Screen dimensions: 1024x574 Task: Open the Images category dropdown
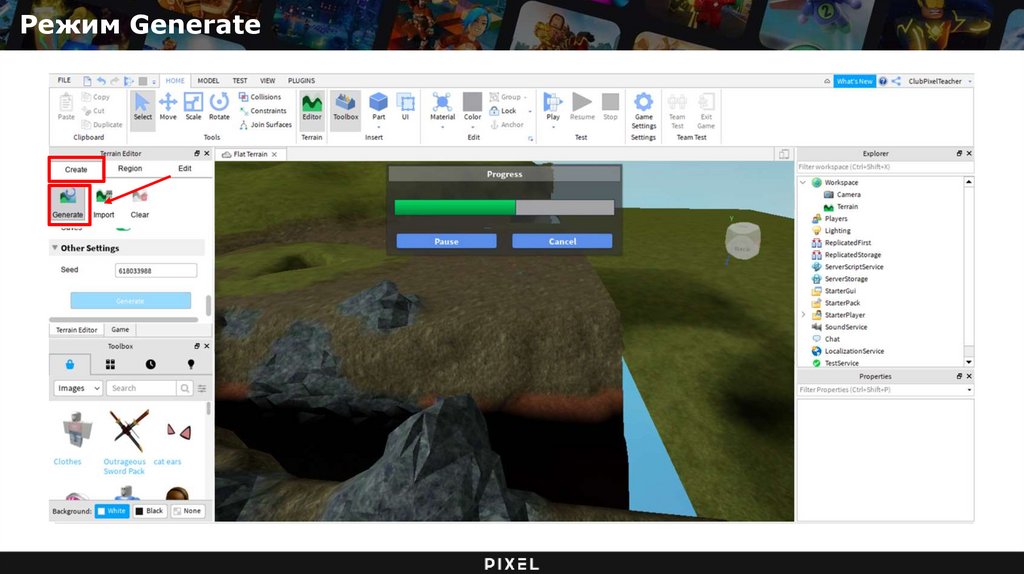(x=78, y=388)
